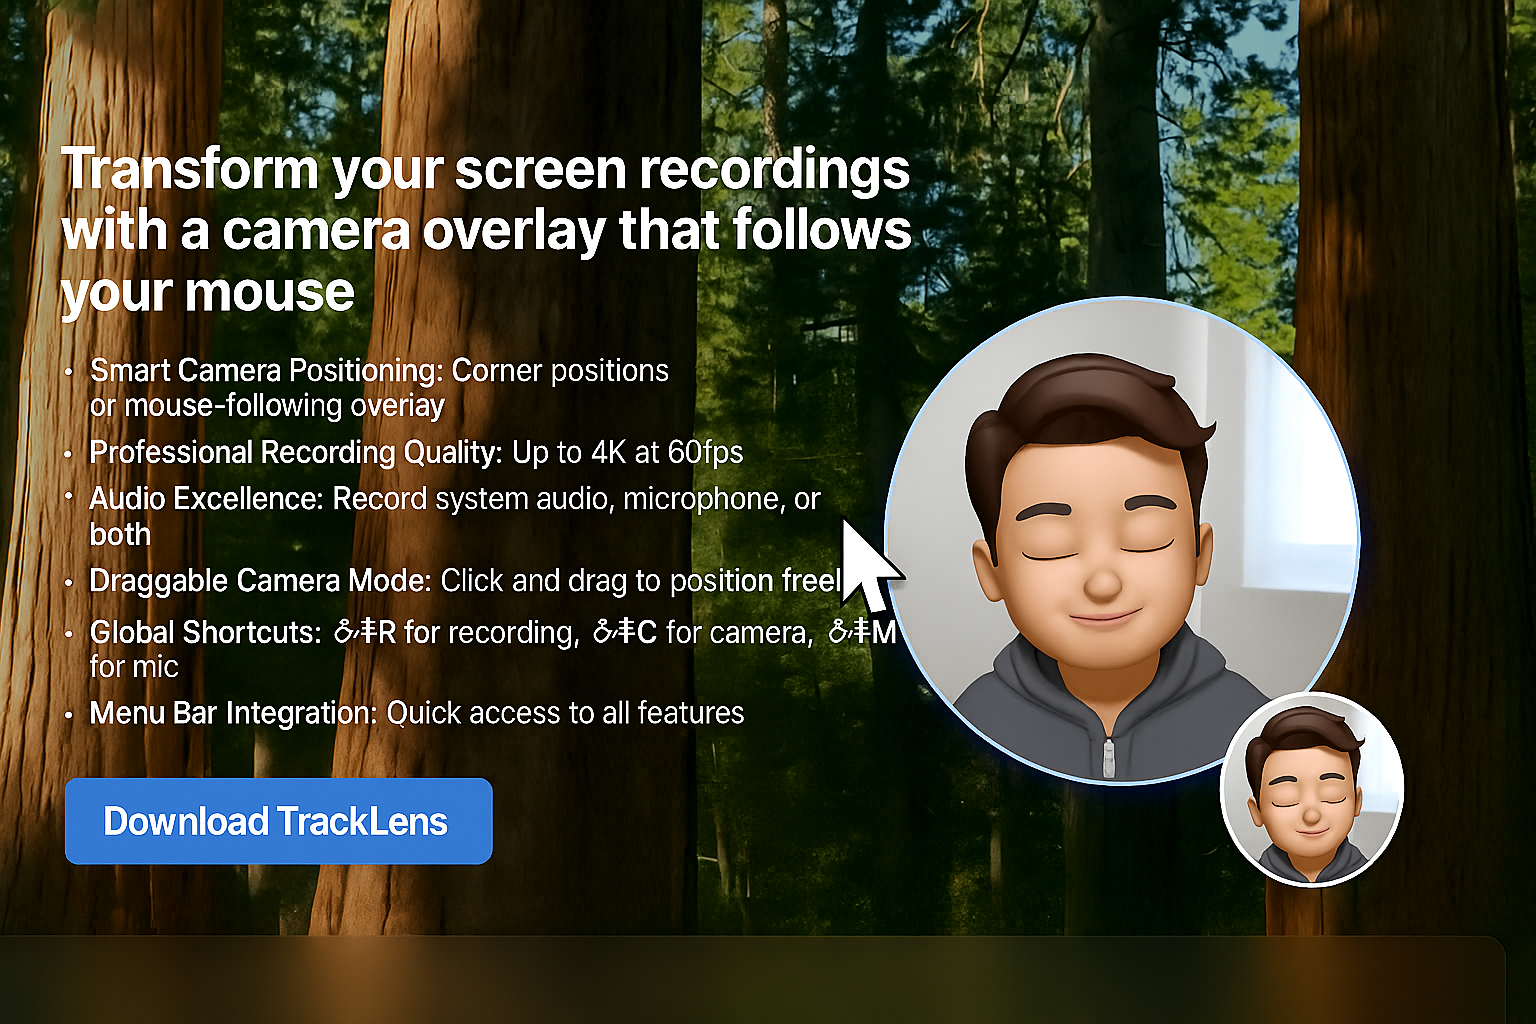Click the shortcut symbol before M for mic
This screenshot has width=1536, height=1024.
tap(848, 633)
